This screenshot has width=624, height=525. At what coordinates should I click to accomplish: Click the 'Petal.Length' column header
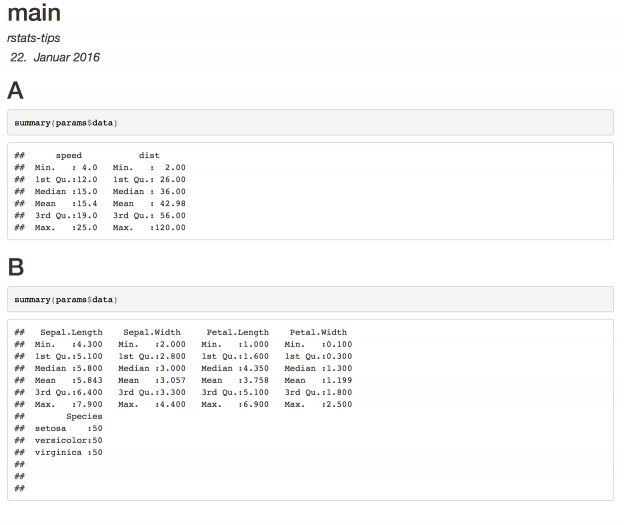click(238, 332)
